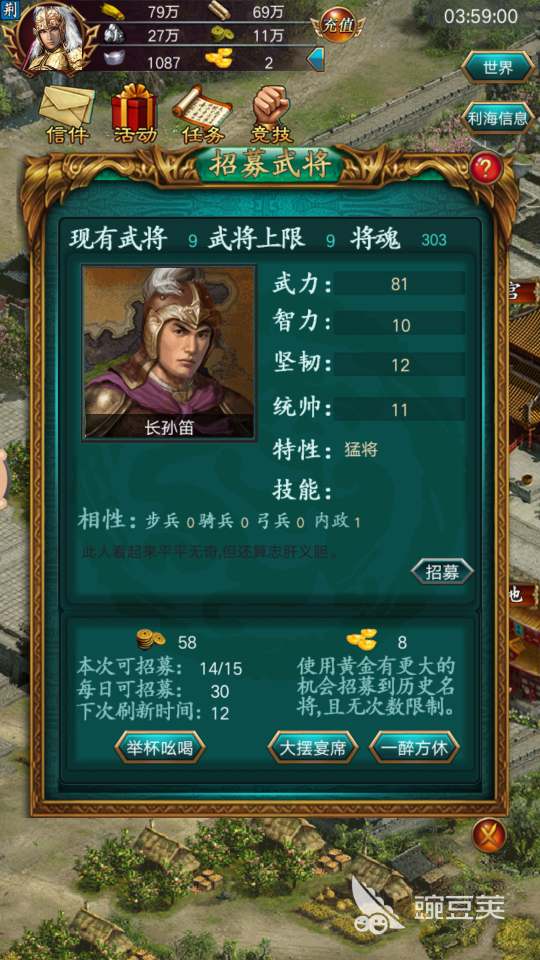Screen dimensions: 540x960
Task: Open the 任务 quest scroll icon
Action: [202, 114]
